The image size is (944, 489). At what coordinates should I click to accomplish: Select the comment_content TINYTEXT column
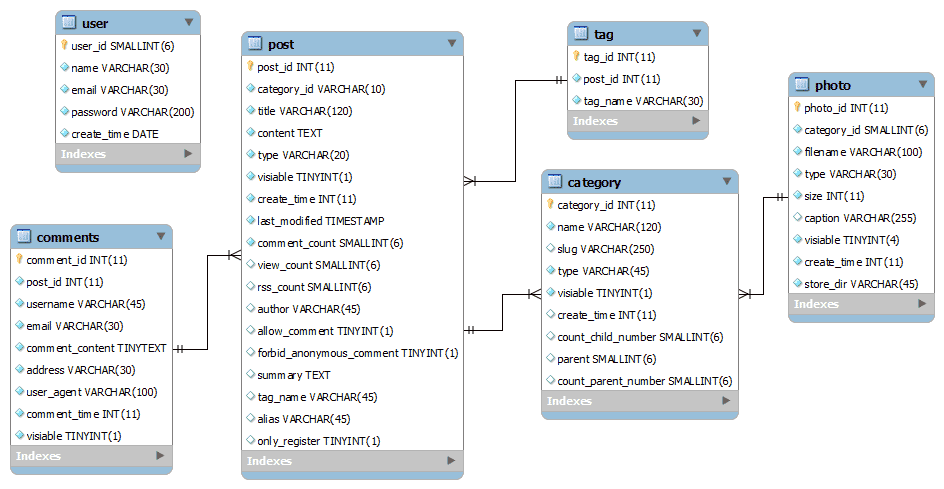[98, 348]
